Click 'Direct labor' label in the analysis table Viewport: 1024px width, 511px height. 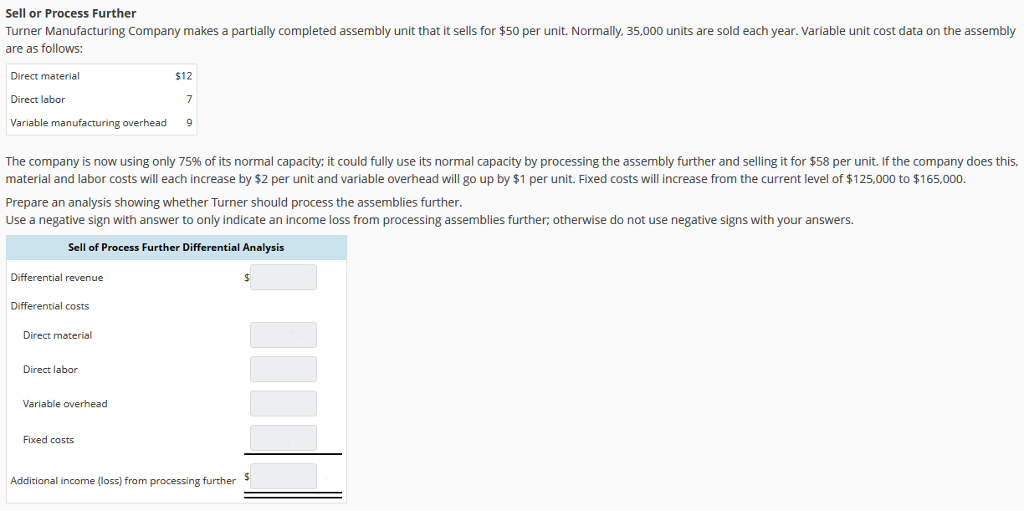point(50,370)
